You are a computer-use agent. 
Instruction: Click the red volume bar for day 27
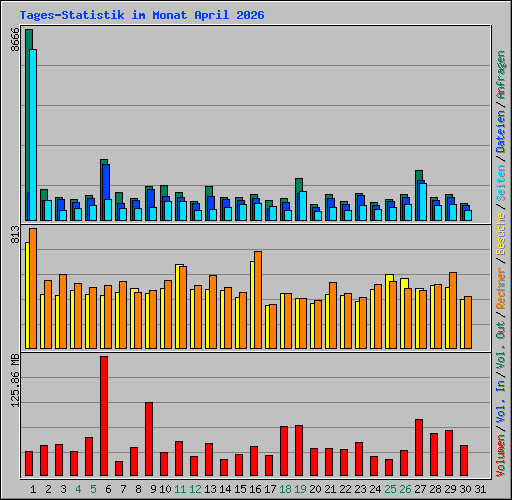pos(419,447)
